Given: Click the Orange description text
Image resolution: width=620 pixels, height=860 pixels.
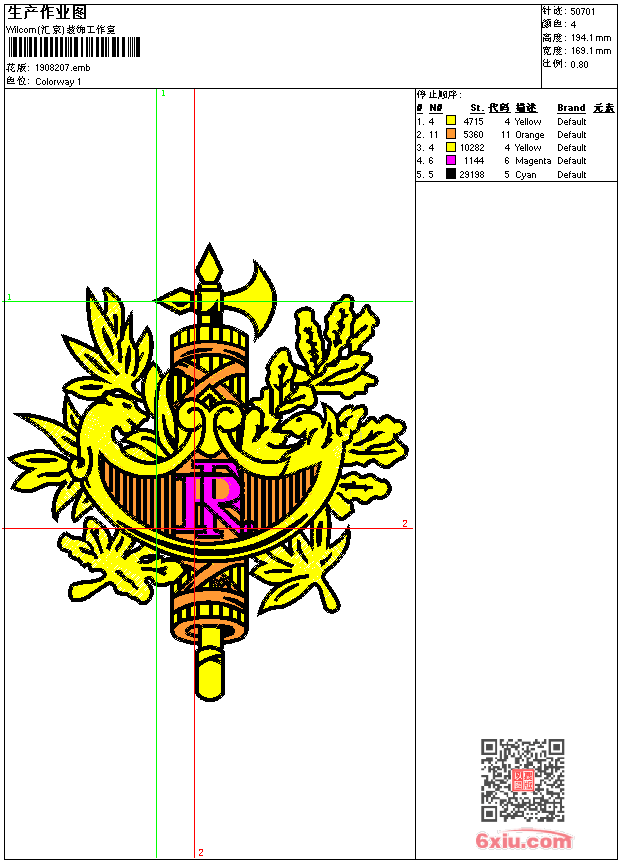Looking at the screenshot, I should point(529,135).
